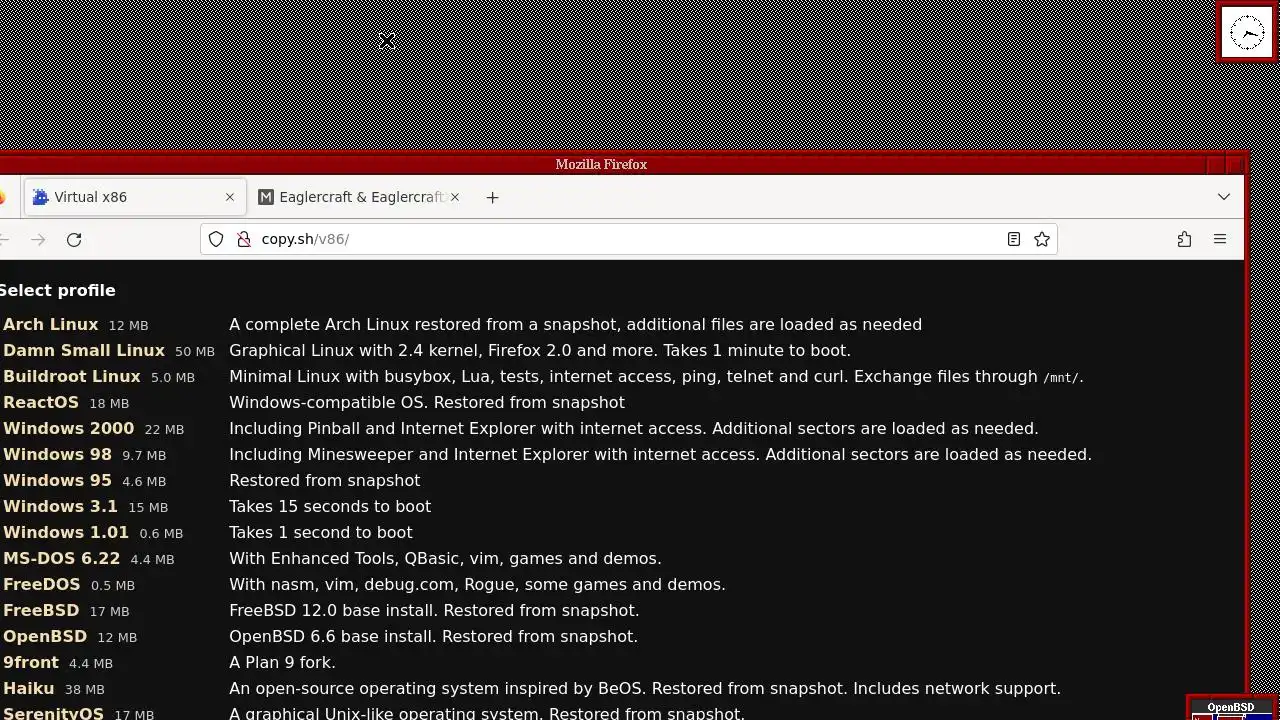The width and height of the screenshot is (1280, 720).
Task: Open a new tab with plus button
Action: [x=492, y=197]
